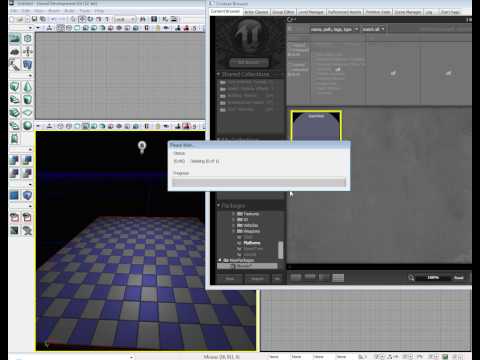Viewport: 480px width, 360px height.
Task: Click the CSG Deintersect icon
Action: click(28, 174)
